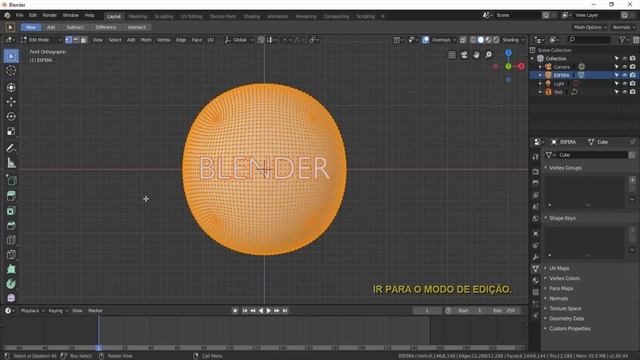Enable wireframe viewport shading
Screen dimensions: 640x360
click(x=473, y=40)
